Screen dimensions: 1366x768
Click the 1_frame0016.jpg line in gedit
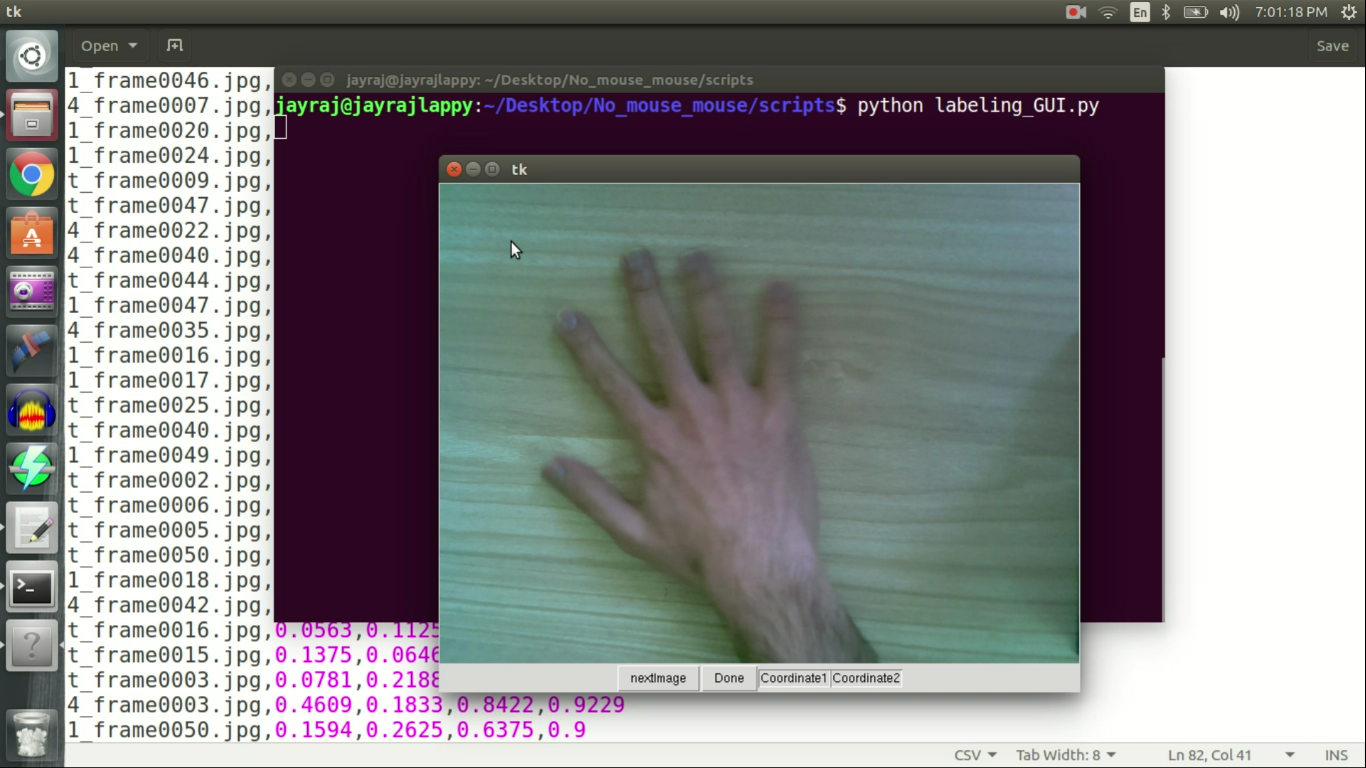coord(170,356)
